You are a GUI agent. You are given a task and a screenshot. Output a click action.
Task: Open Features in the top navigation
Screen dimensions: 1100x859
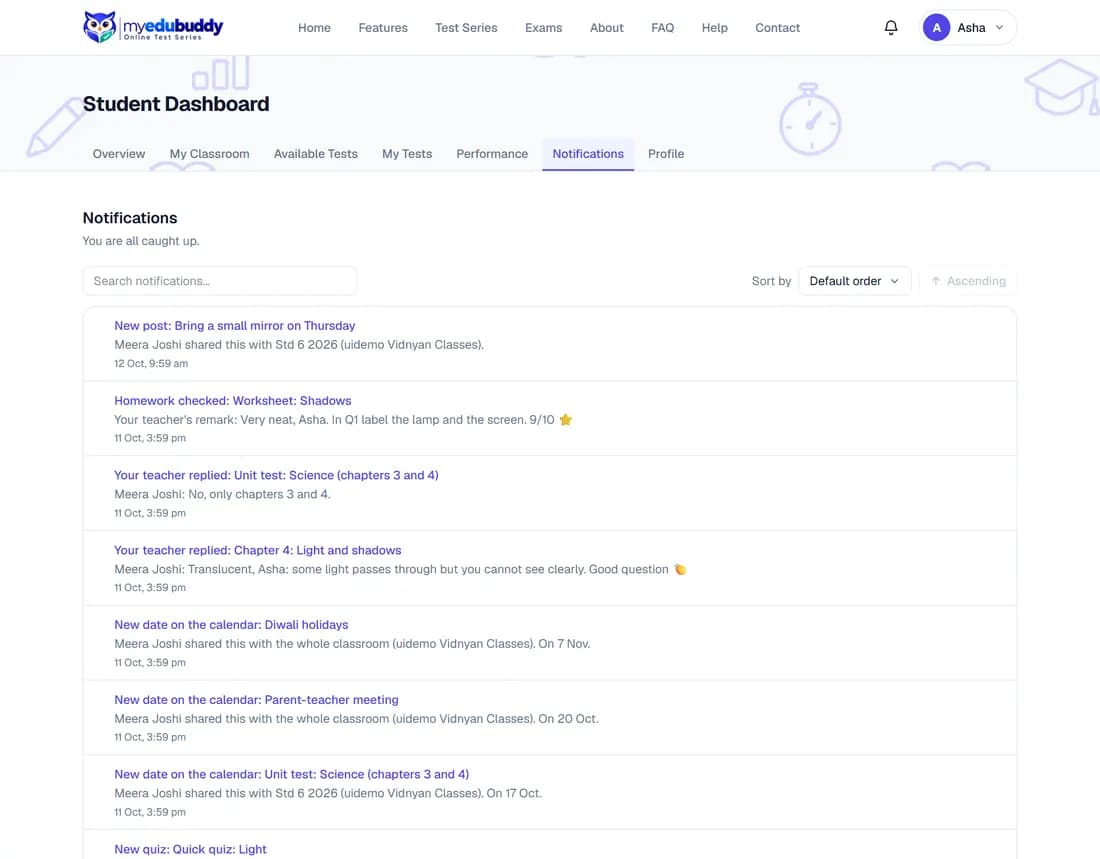[382, 27]
